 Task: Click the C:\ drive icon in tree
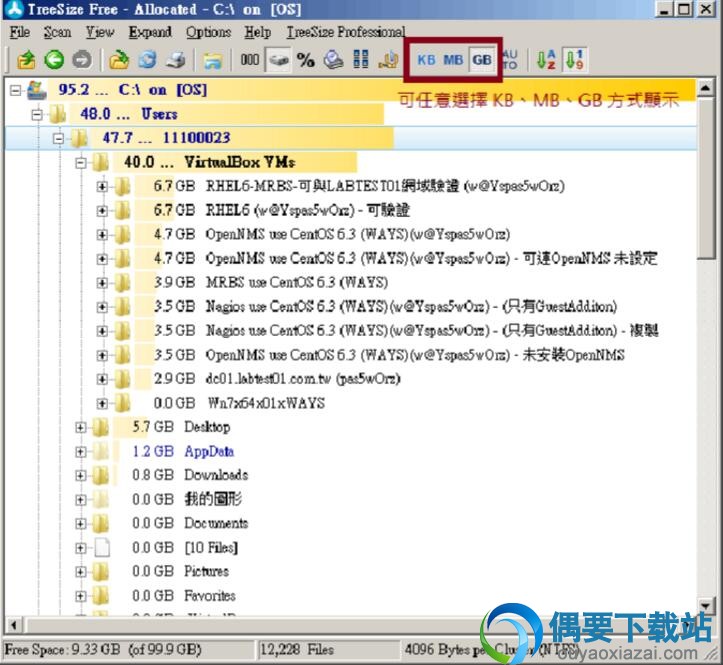point(37,90)
